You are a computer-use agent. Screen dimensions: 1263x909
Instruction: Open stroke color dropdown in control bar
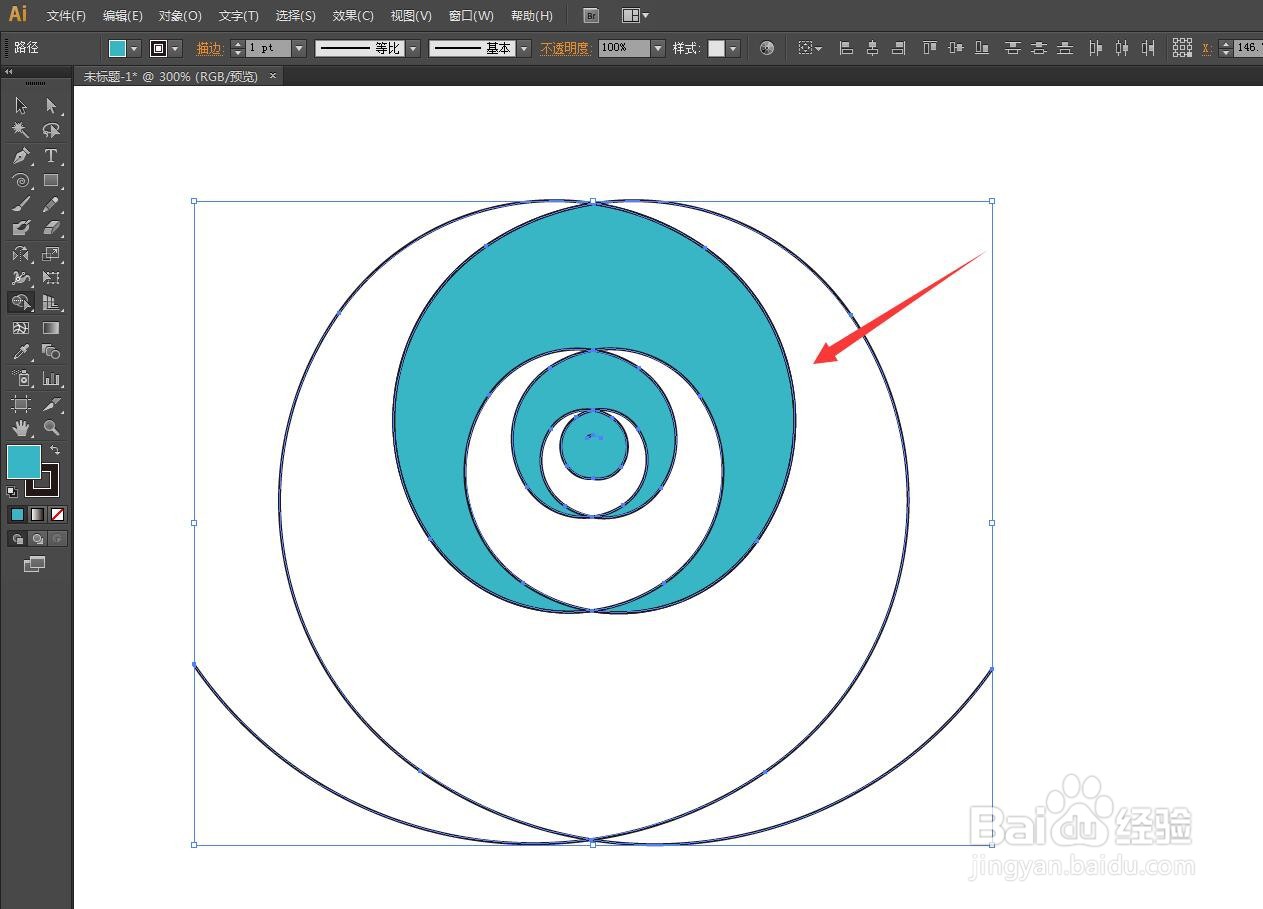176,48
